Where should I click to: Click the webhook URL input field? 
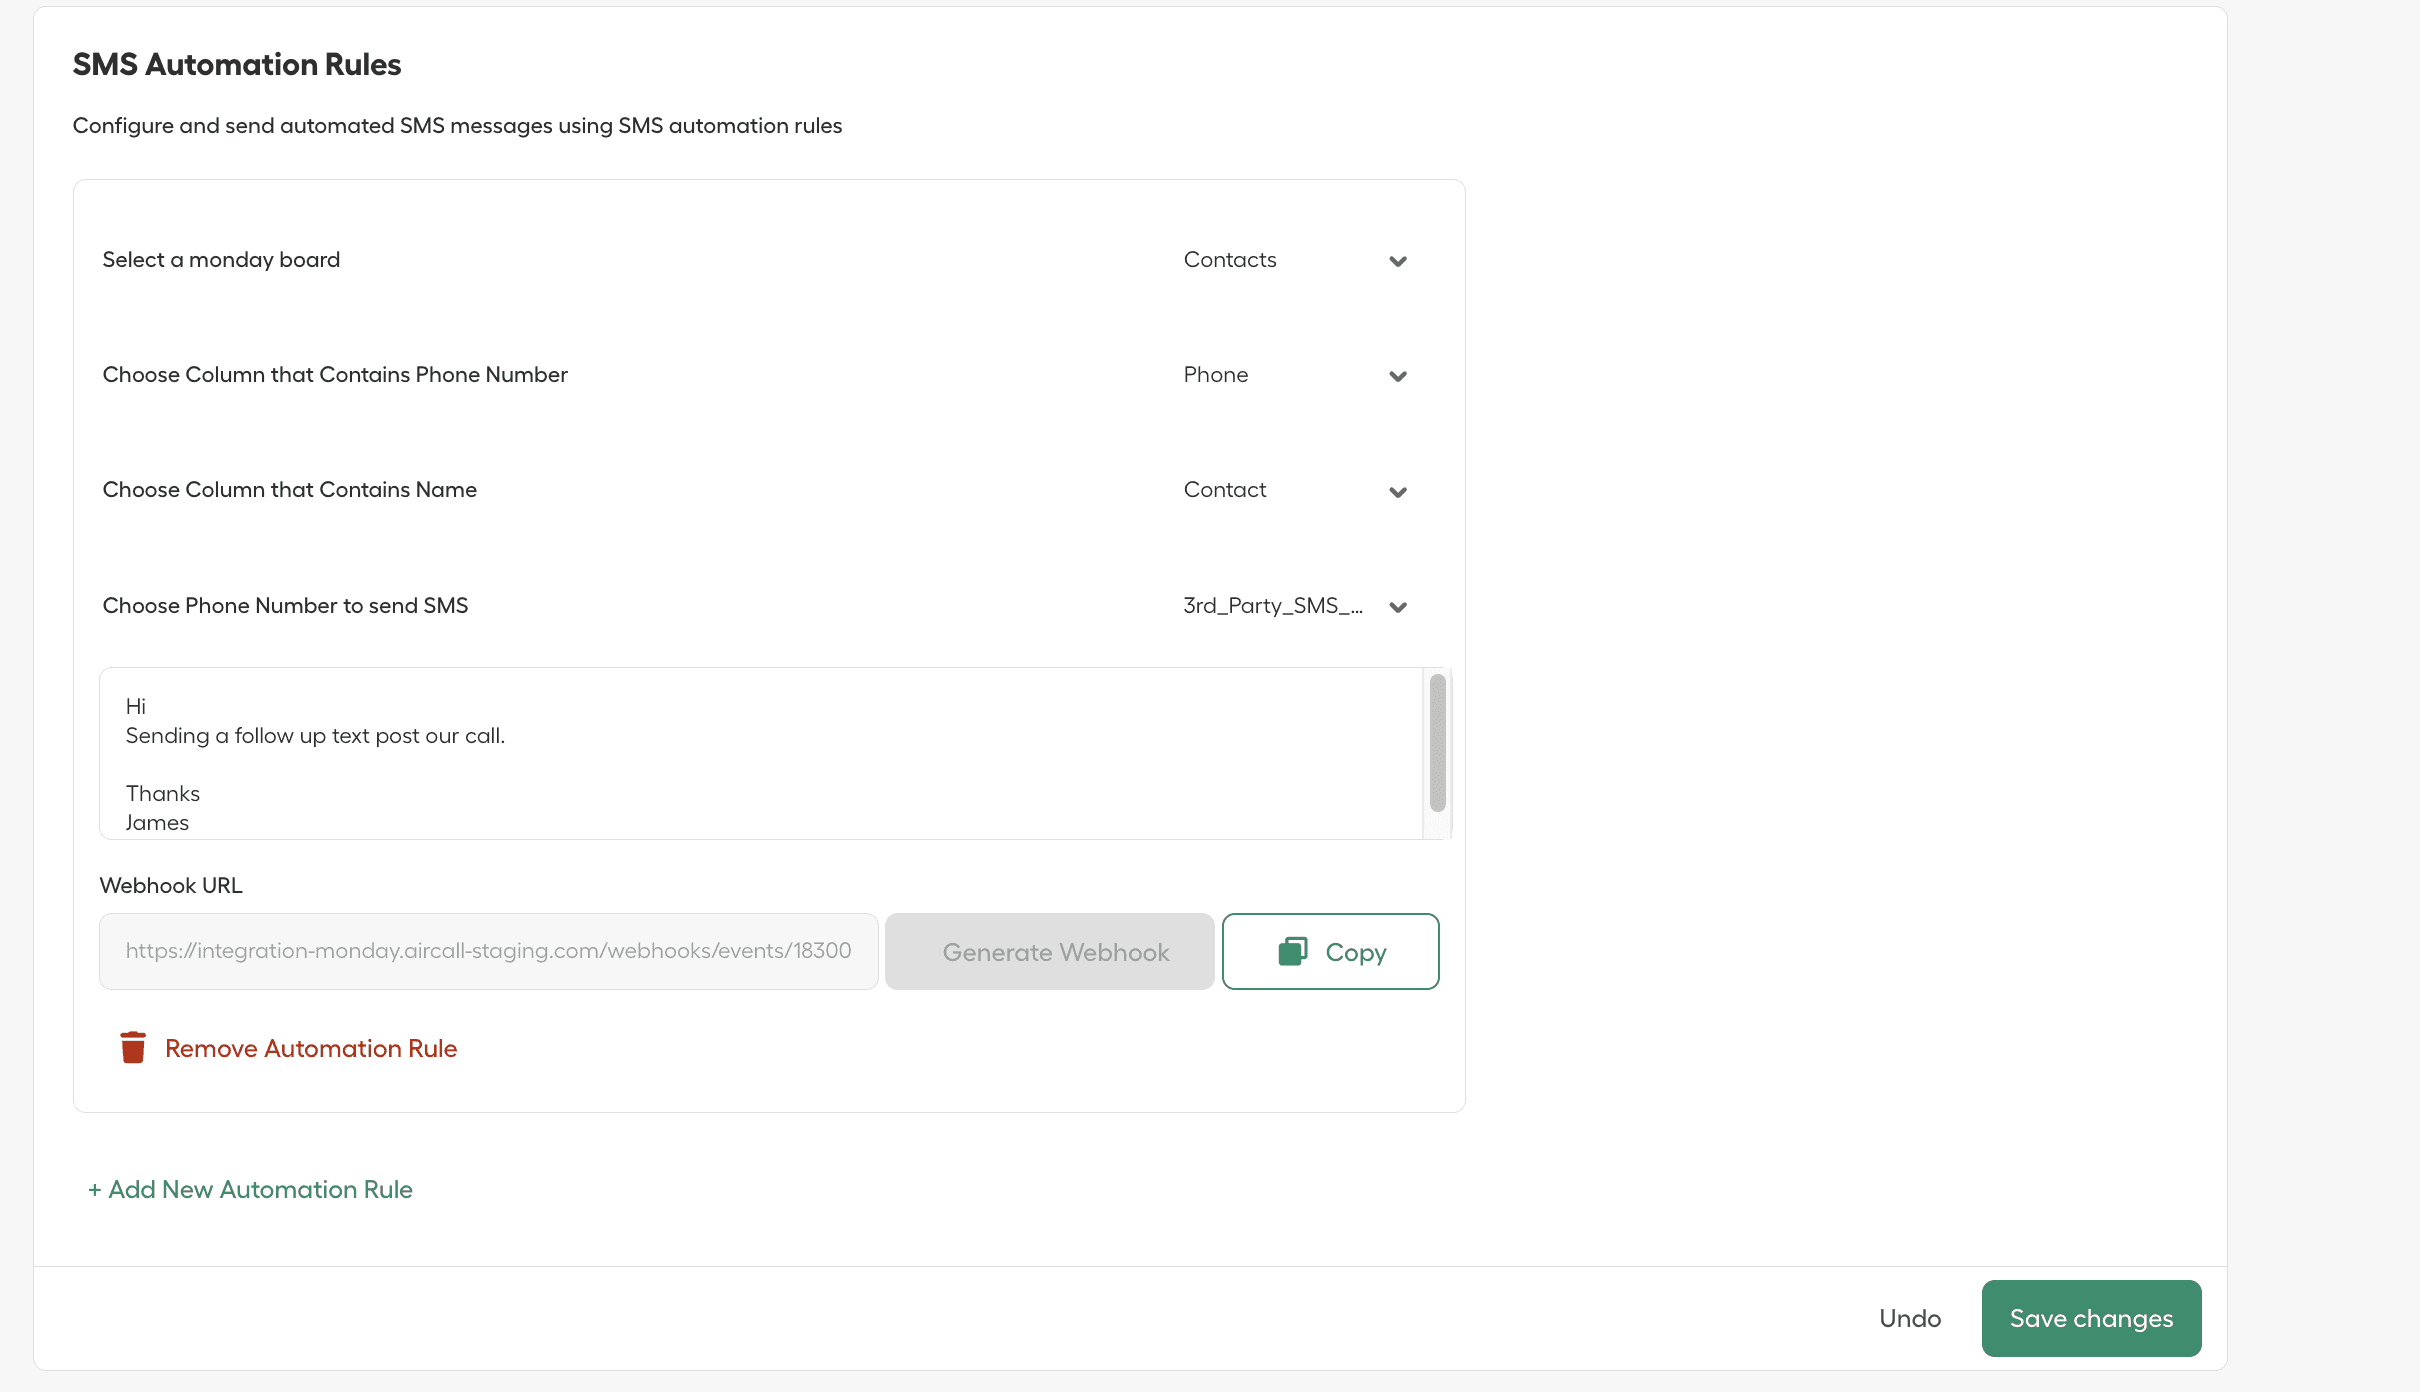pyautogui.click(x=488, y=951)
